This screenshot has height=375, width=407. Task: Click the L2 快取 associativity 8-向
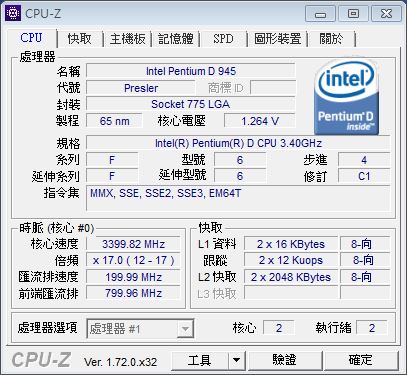click(x=365, y=277)
